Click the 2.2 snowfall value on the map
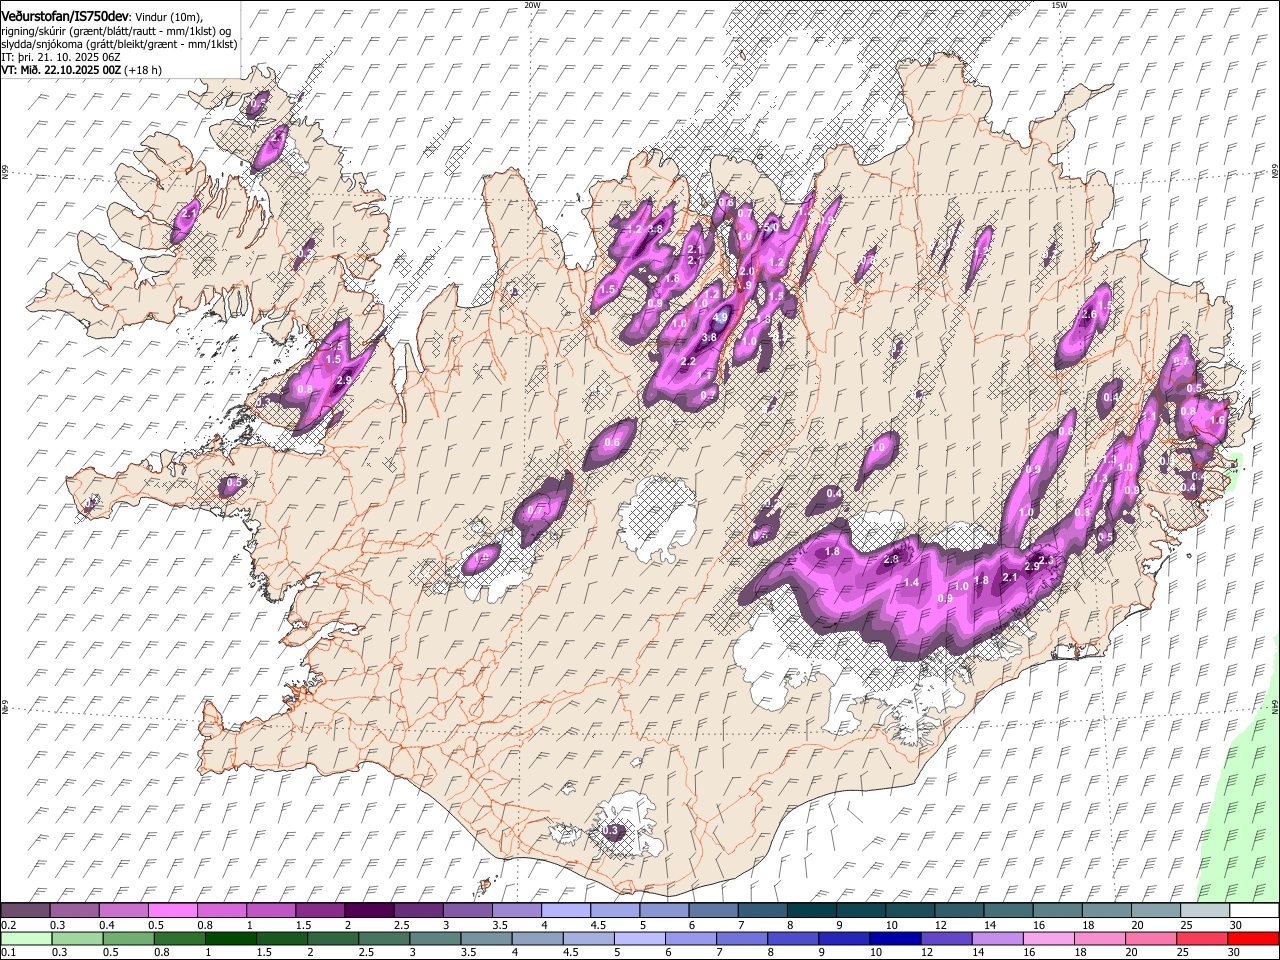The width and height of the screenshot is (1280, 960). pos(688,361)
